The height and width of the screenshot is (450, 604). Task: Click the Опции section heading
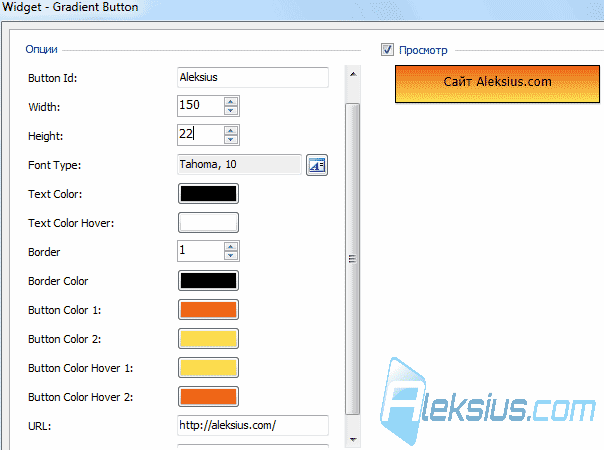coord(41,50)
